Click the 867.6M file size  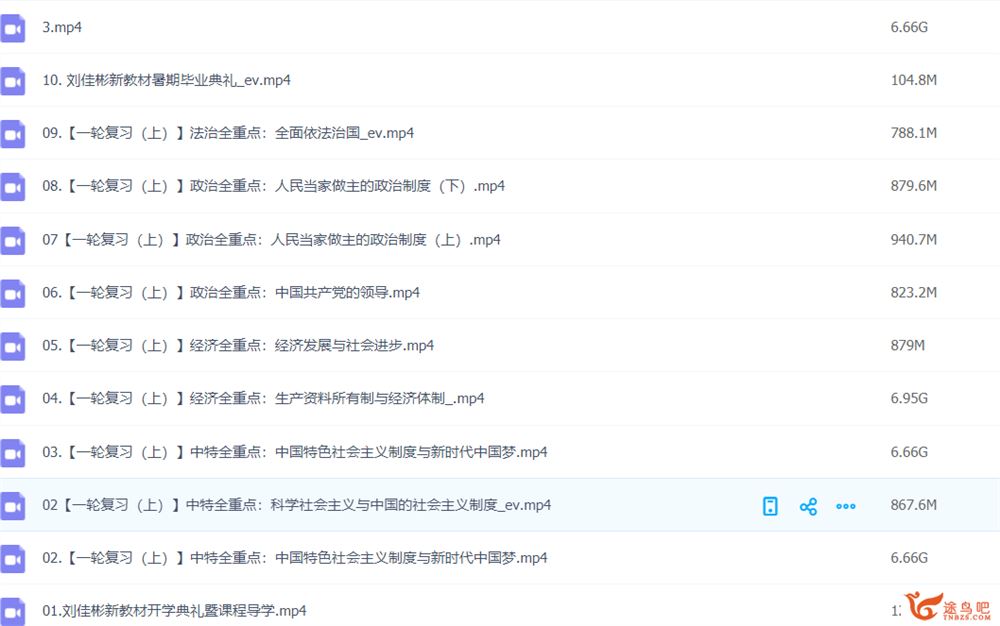point(913,505)
